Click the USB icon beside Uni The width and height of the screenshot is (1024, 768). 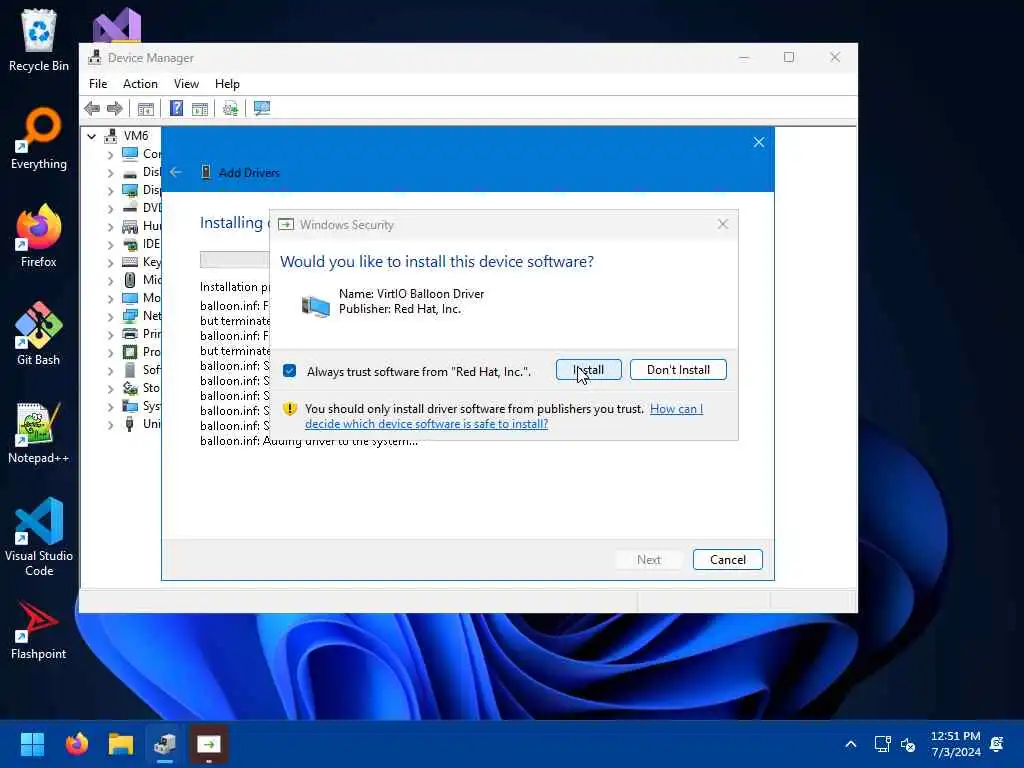point(130,424)
